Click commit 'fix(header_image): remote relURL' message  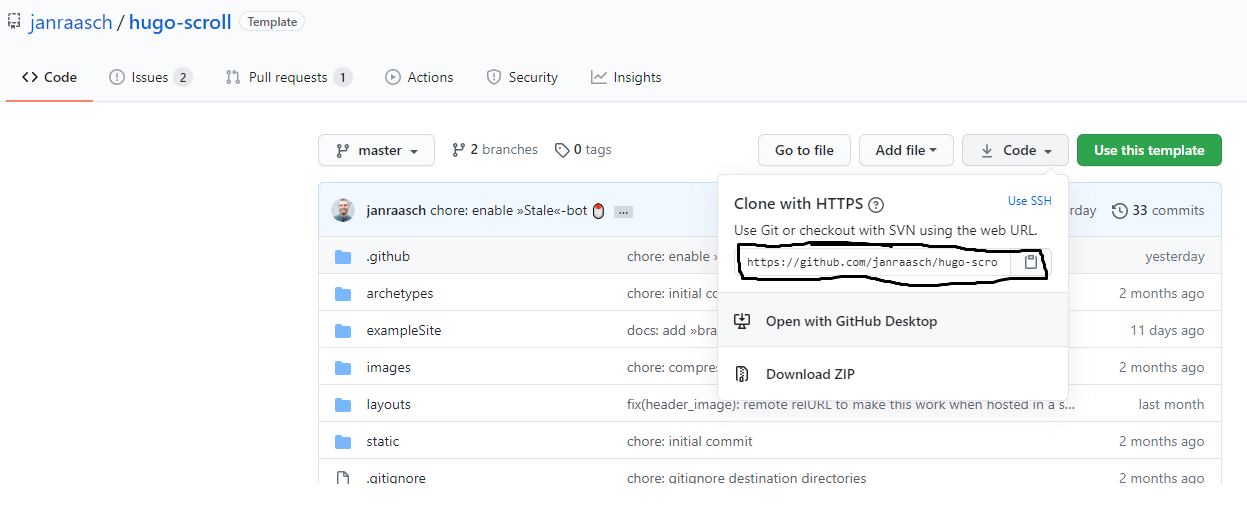851,405
